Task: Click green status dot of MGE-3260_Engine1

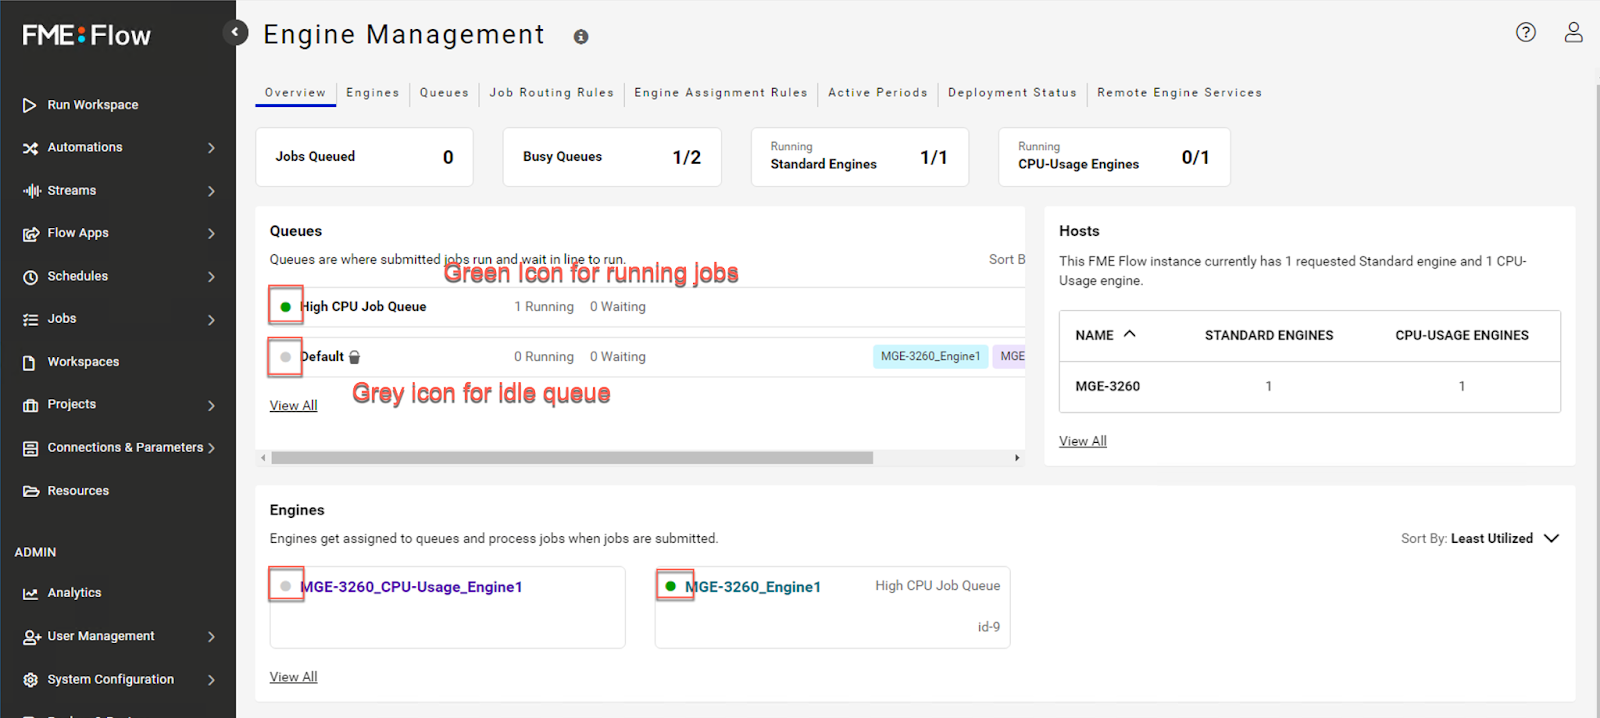Action: coord(671,586)
